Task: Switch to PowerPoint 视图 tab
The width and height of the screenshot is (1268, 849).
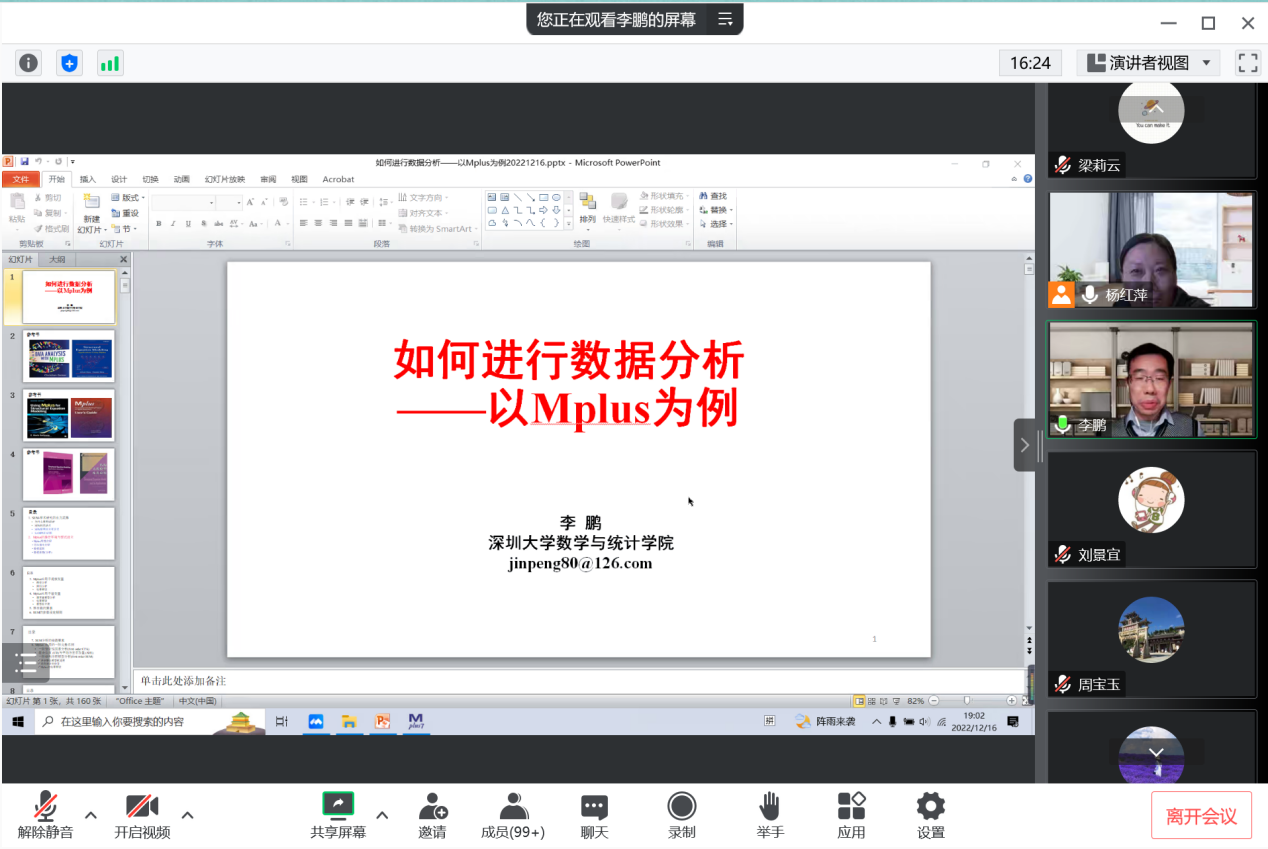Action: (x=299, y=179)
